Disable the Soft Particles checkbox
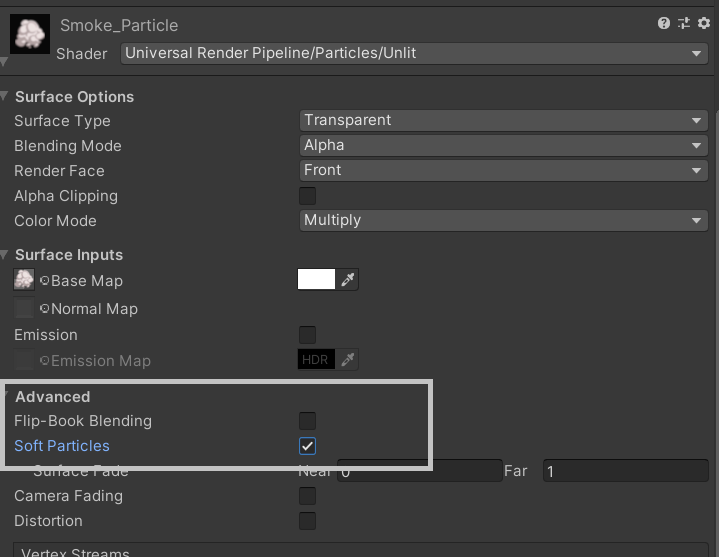Screen dimensions: 719x557 click(308, 446)
